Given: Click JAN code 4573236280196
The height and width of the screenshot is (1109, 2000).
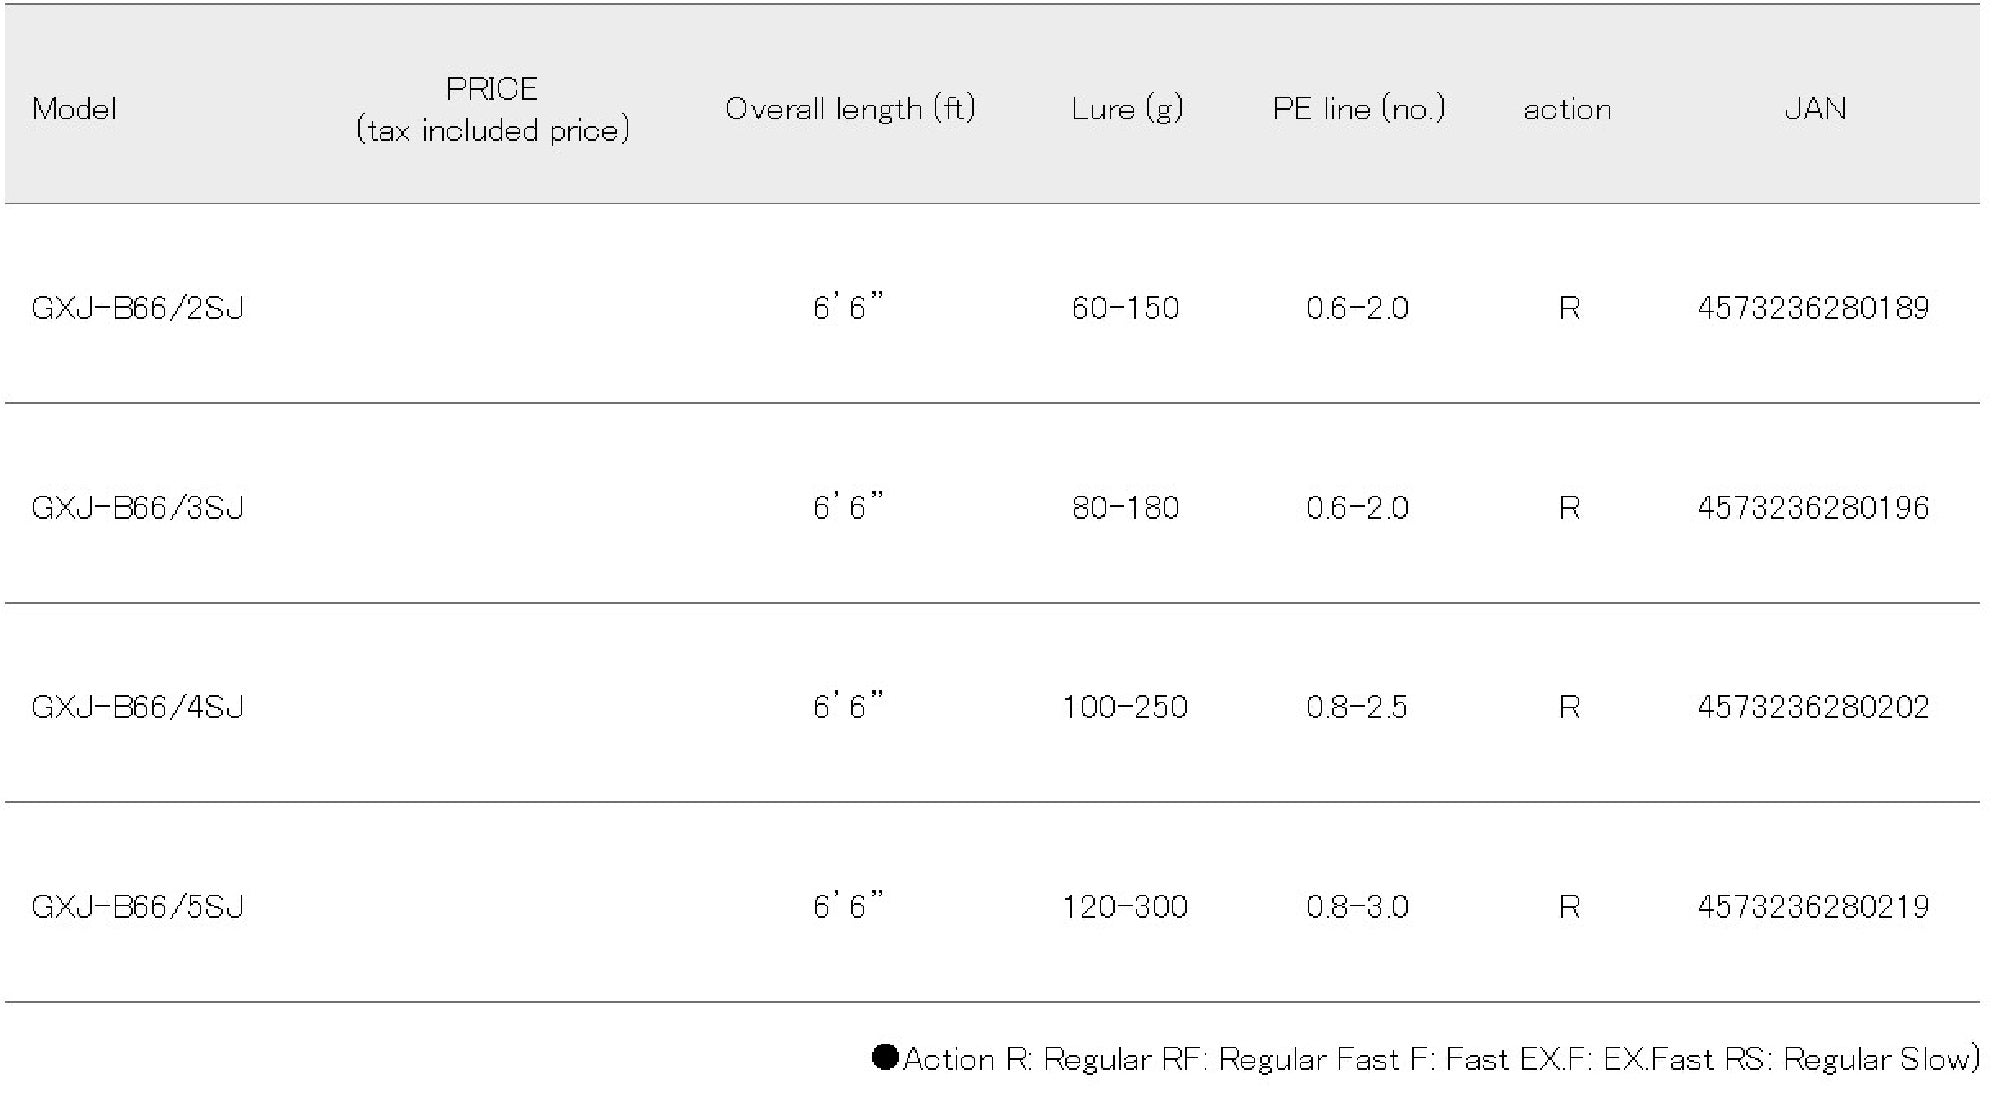Looking at the screenshot, I should tap(1813, 508).
